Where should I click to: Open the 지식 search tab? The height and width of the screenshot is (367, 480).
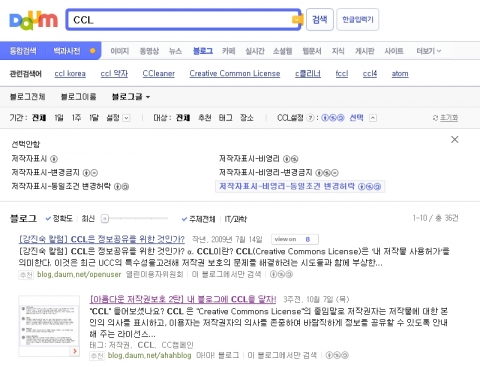[x=338, y=51]
